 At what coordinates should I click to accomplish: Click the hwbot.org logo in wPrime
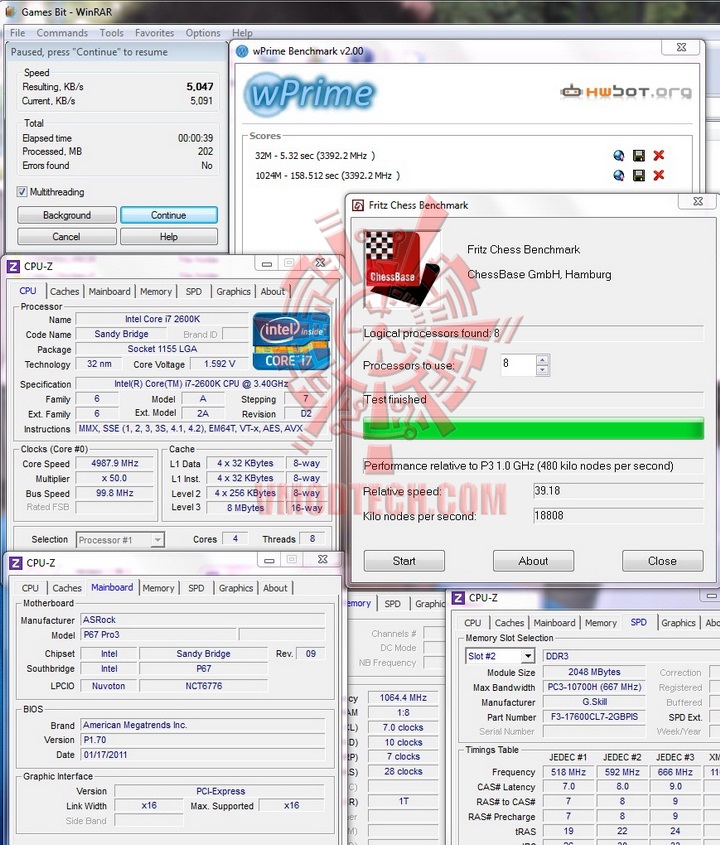626,92
